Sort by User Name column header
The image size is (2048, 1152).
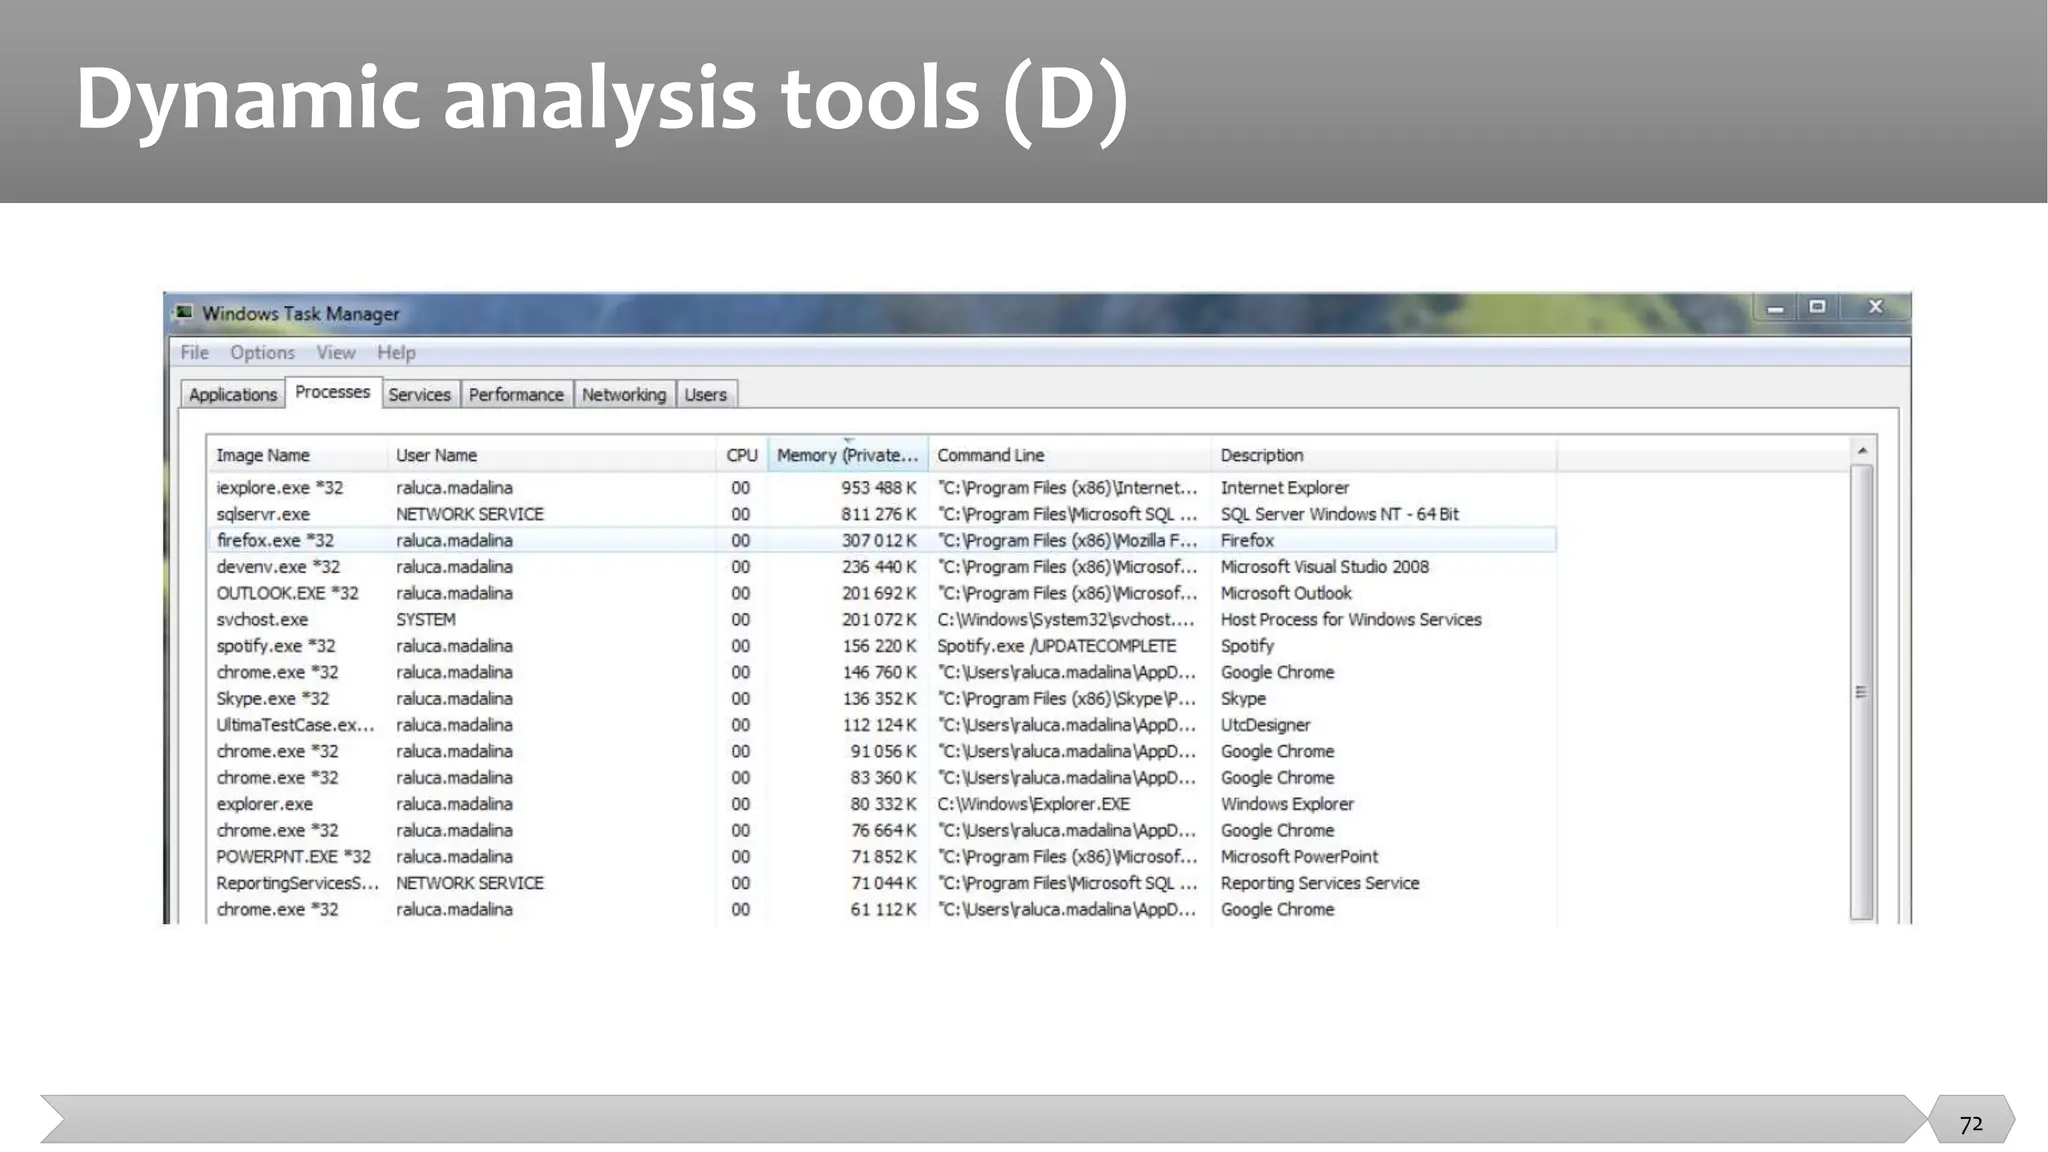pos(552,455)
